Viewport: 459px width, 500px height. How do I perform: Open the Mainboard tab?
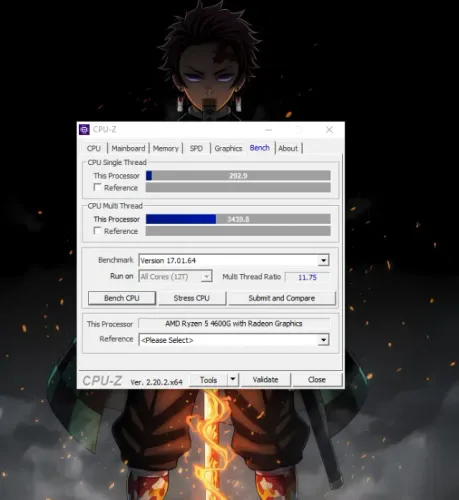(128, 148)
